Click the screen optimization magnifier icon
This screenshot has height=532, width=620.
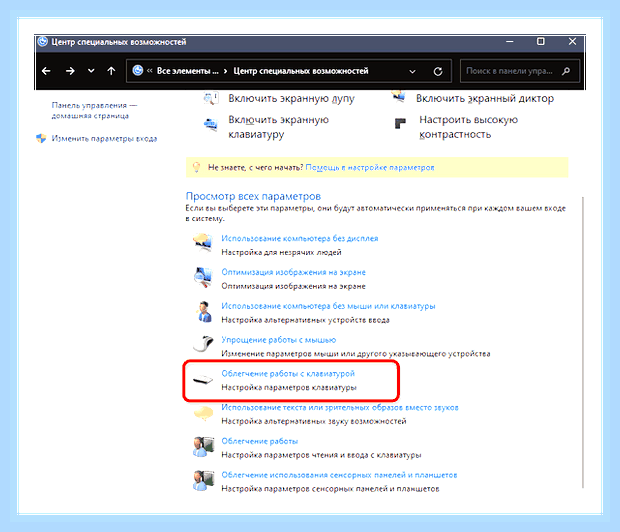coord(203,277)
